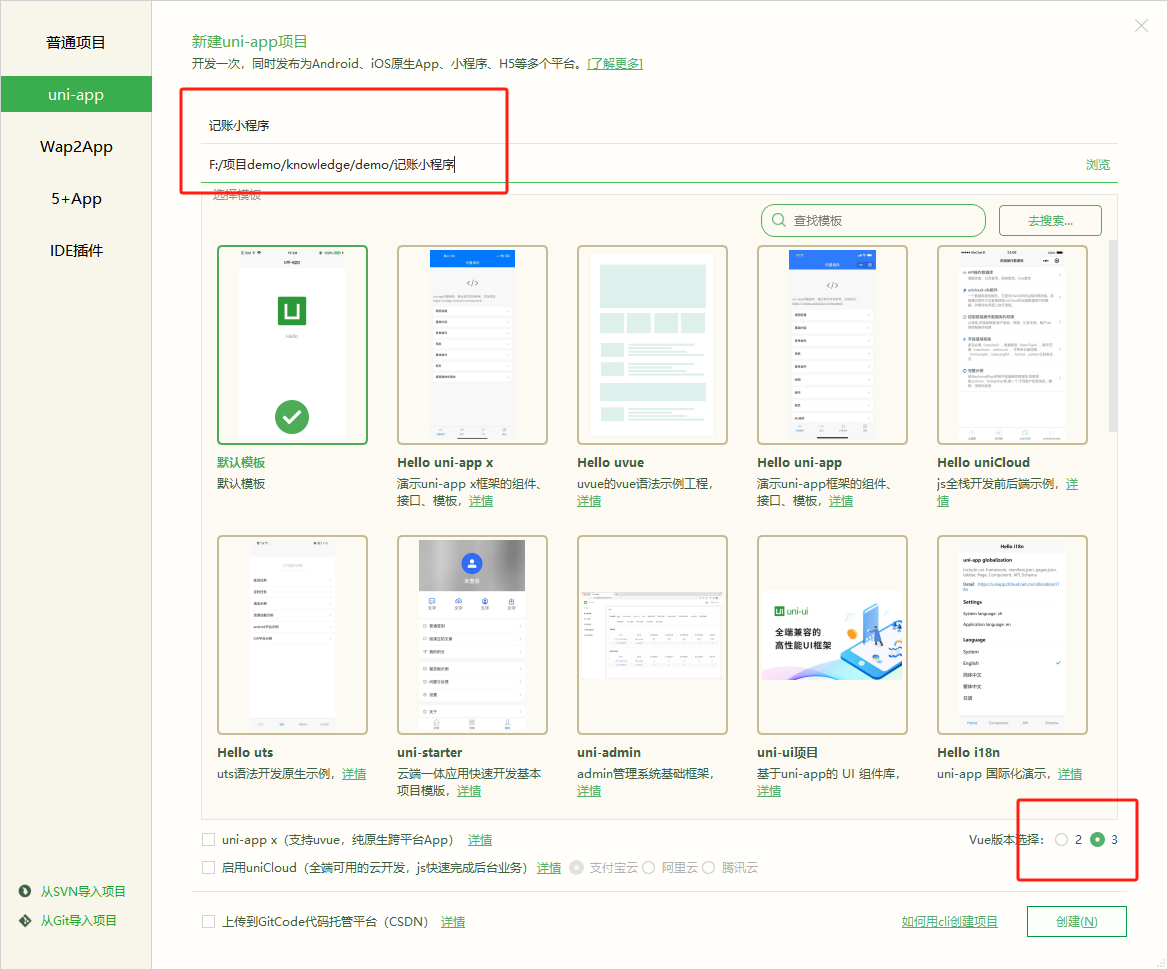Click 从SVN导入项目
Image resolution: width=1168 pixels, height=970 pixels.
pos(83,891)
